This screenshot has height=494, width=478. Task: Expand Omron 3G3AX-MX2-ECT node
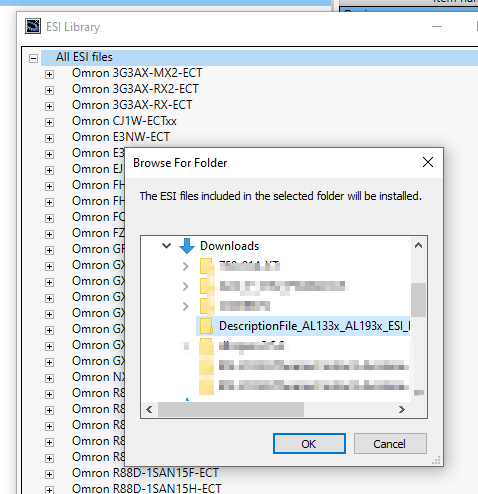49,74
